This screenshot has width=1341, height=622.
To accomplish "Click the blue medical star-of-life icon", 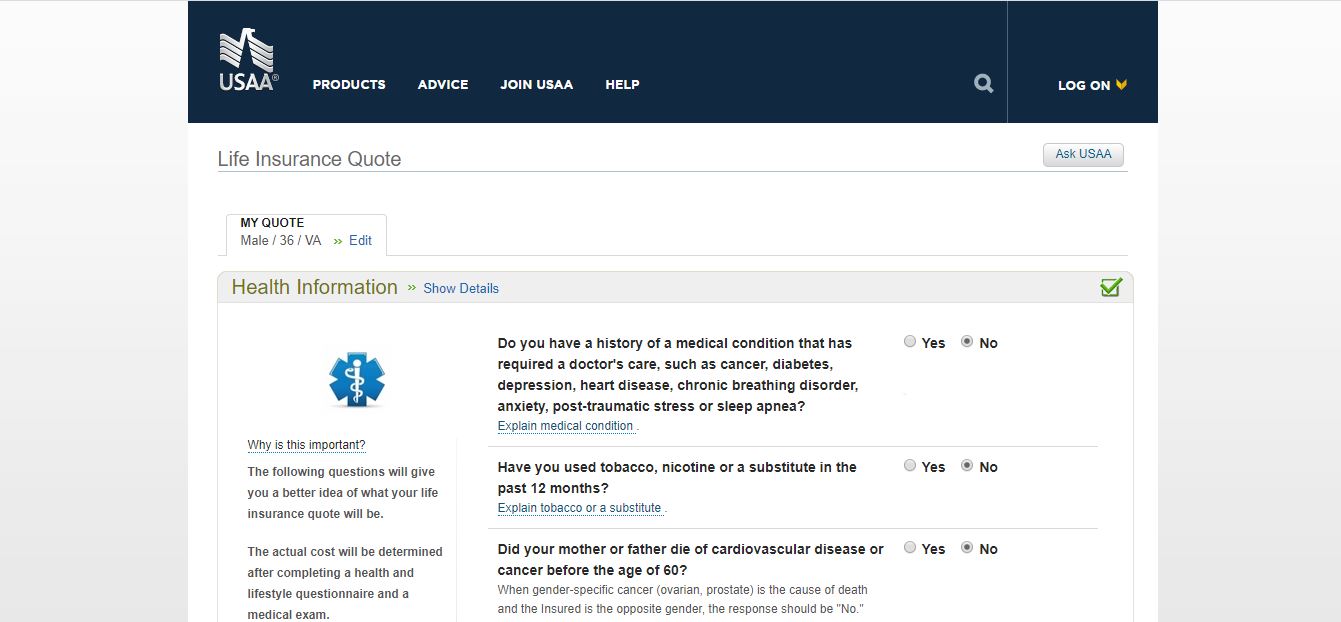I will 355,380.
